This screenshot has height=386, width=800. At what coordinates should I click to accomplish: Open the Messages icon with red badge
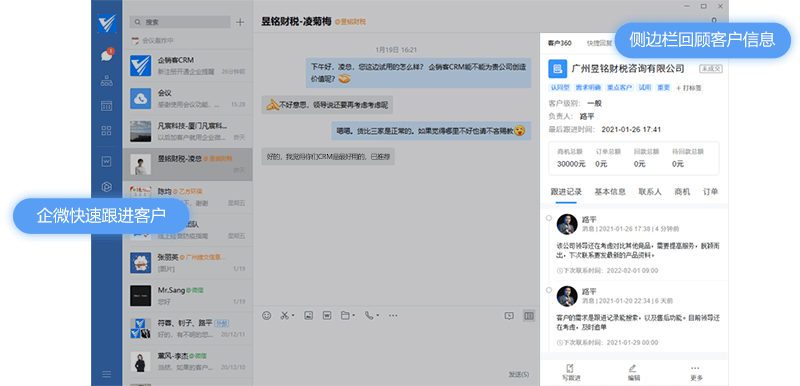click(107, 56)
